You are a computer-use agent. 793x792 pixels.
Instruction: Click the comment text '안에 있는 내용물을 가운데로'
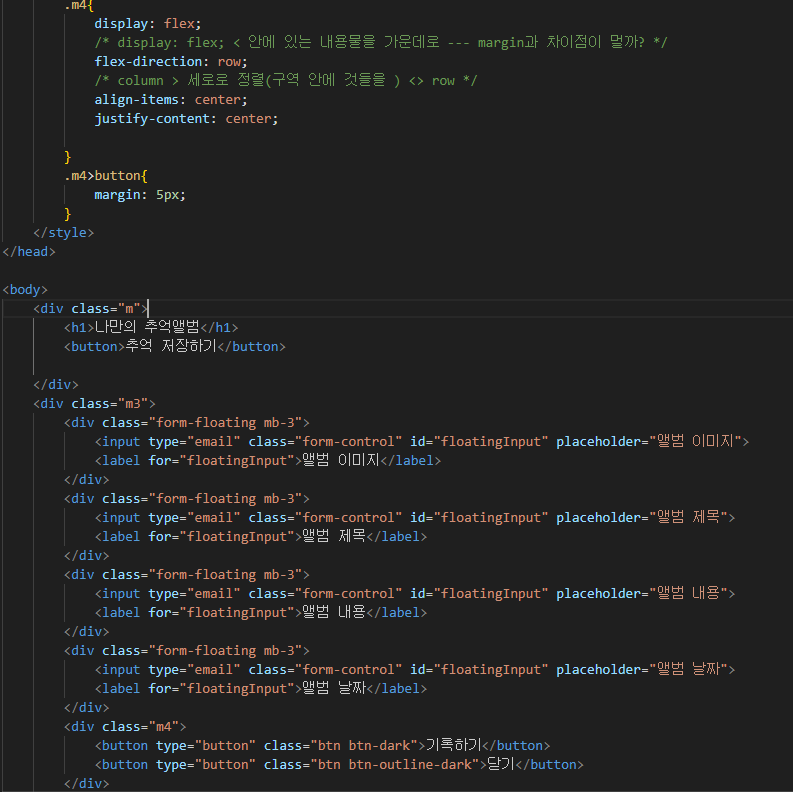(x=343, y=42)
